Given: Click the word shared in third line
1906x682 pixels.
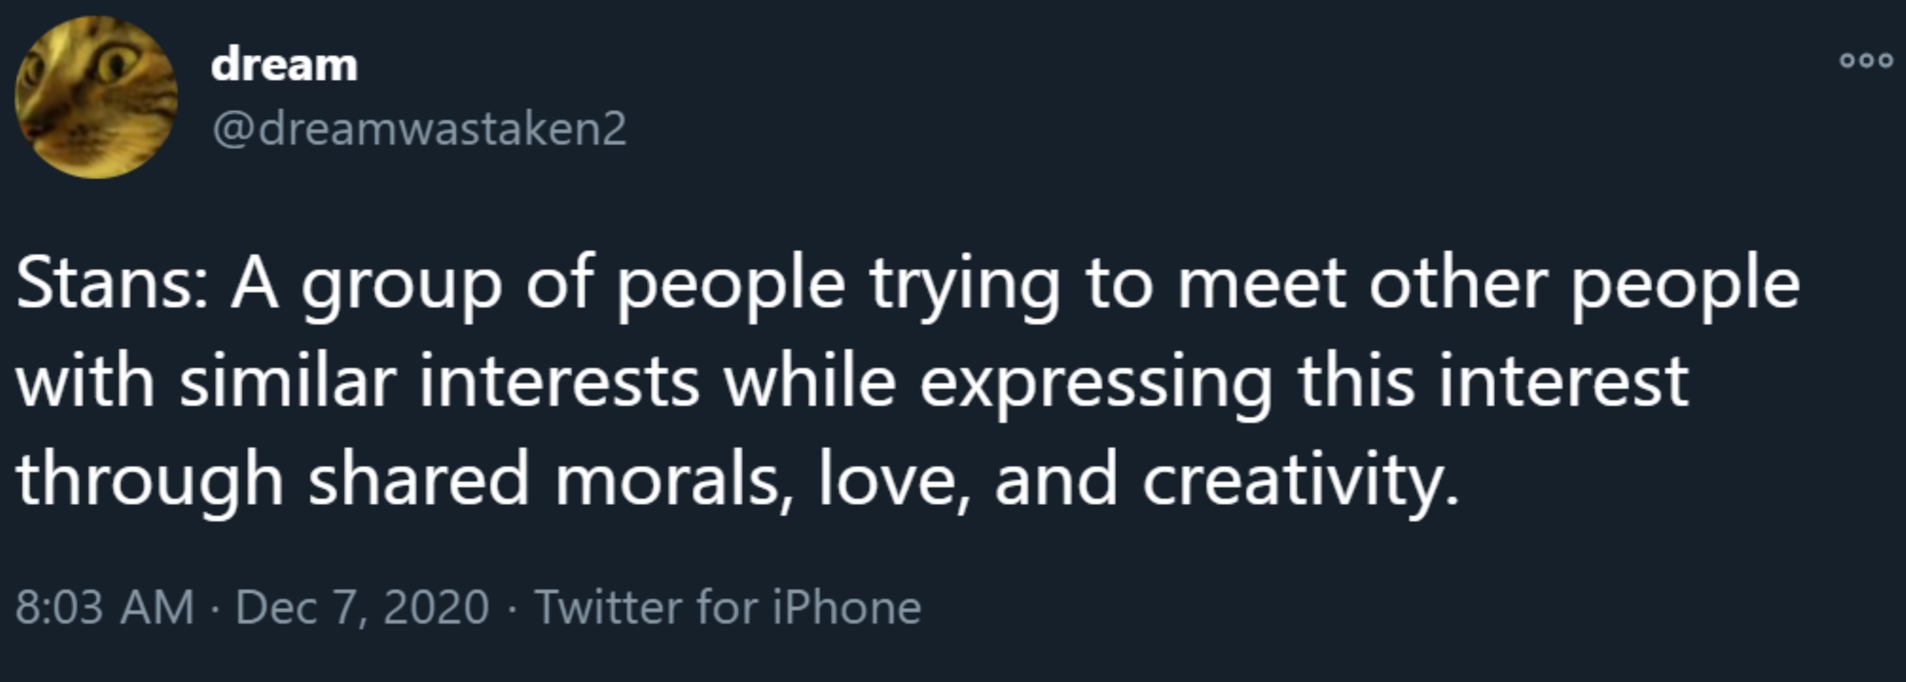Looking at the screenshot, I should point(418,479).
